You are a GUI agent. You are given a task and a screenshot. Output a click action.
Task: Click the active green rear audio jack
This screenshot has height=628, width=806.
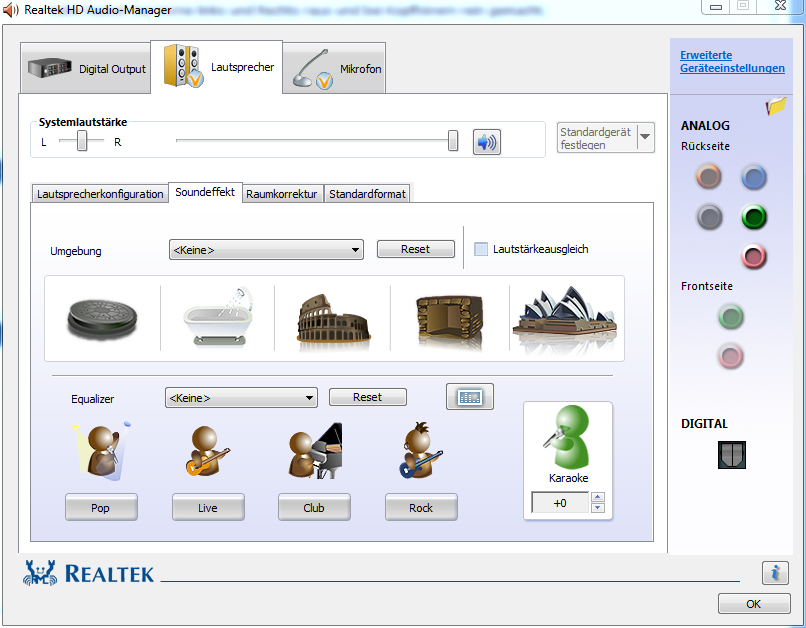click(x=754, y=216)
